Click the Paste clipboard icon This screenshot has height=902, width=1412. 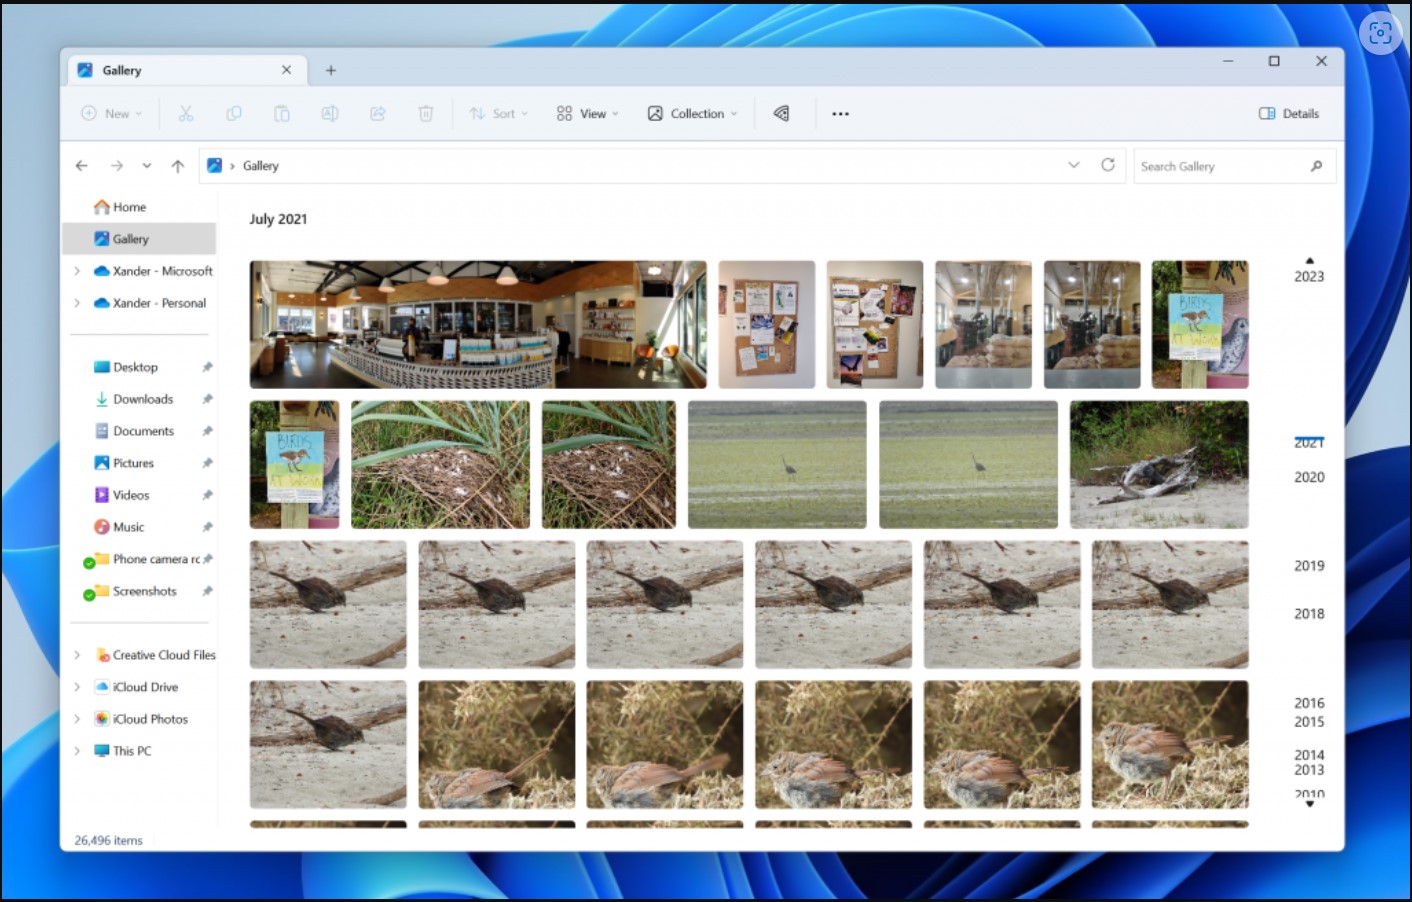[x=282, y=114]
